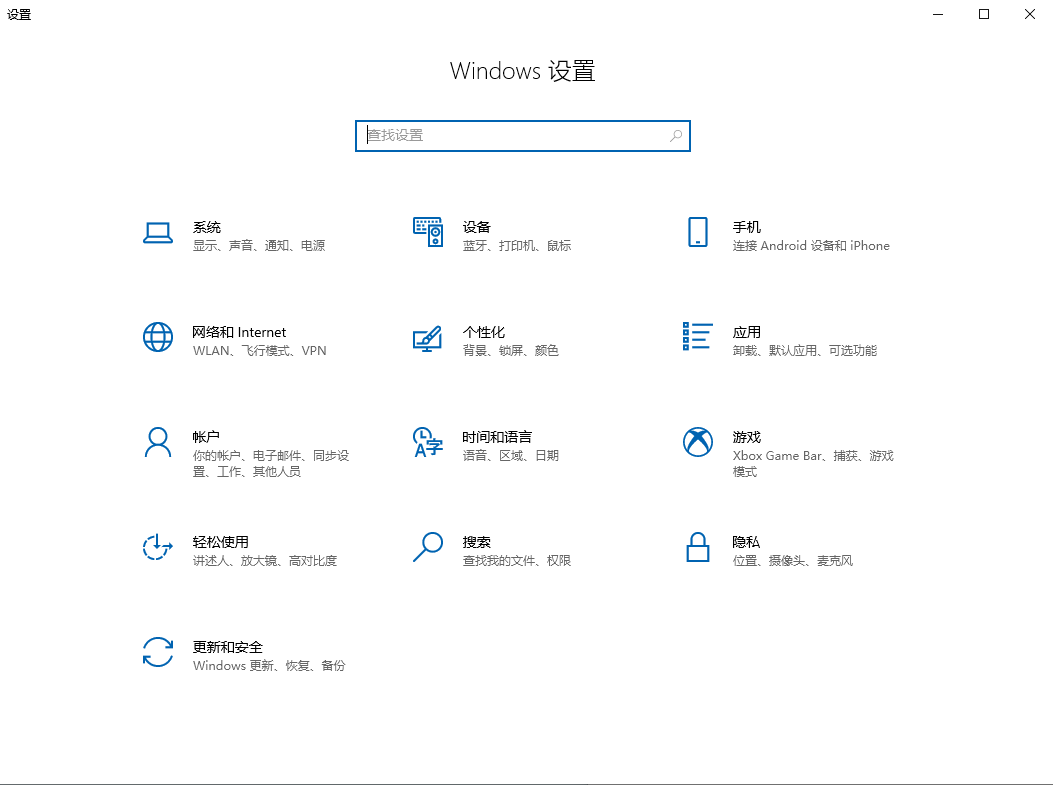The height and width of the screenshot is (785, 1053).
Task: Click the list icon for 应用
Action: tap(697, 337)
